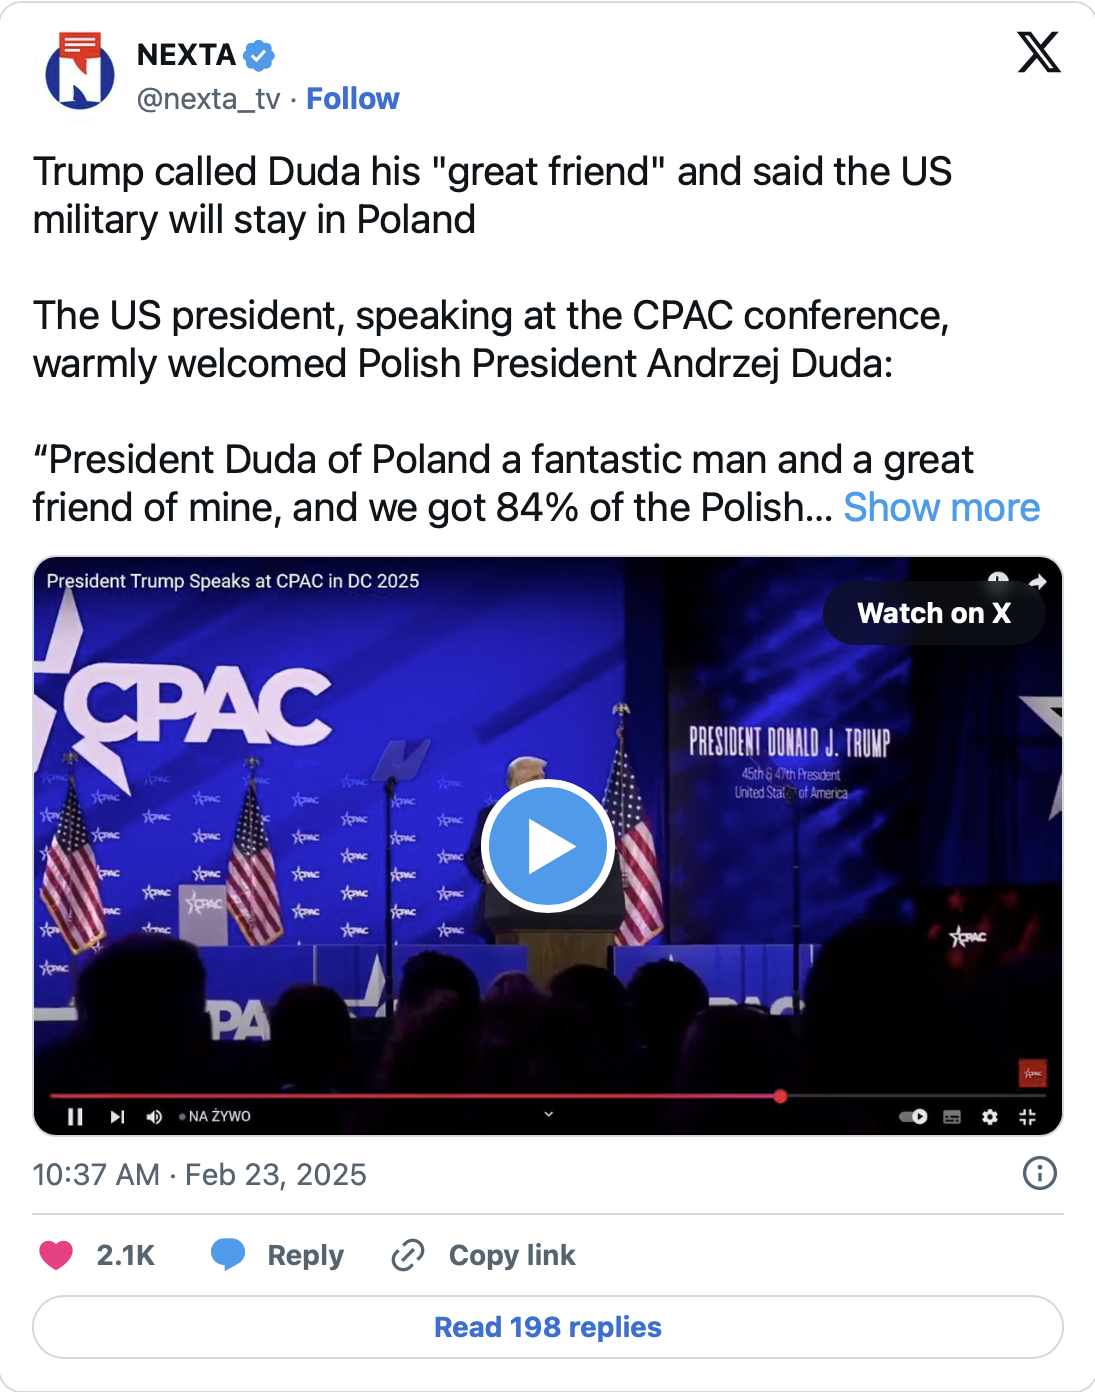The width and height of the screenshot is (1095, 1392).
Task: Open the tweet info circle icon
Action: [1039, 1173]
